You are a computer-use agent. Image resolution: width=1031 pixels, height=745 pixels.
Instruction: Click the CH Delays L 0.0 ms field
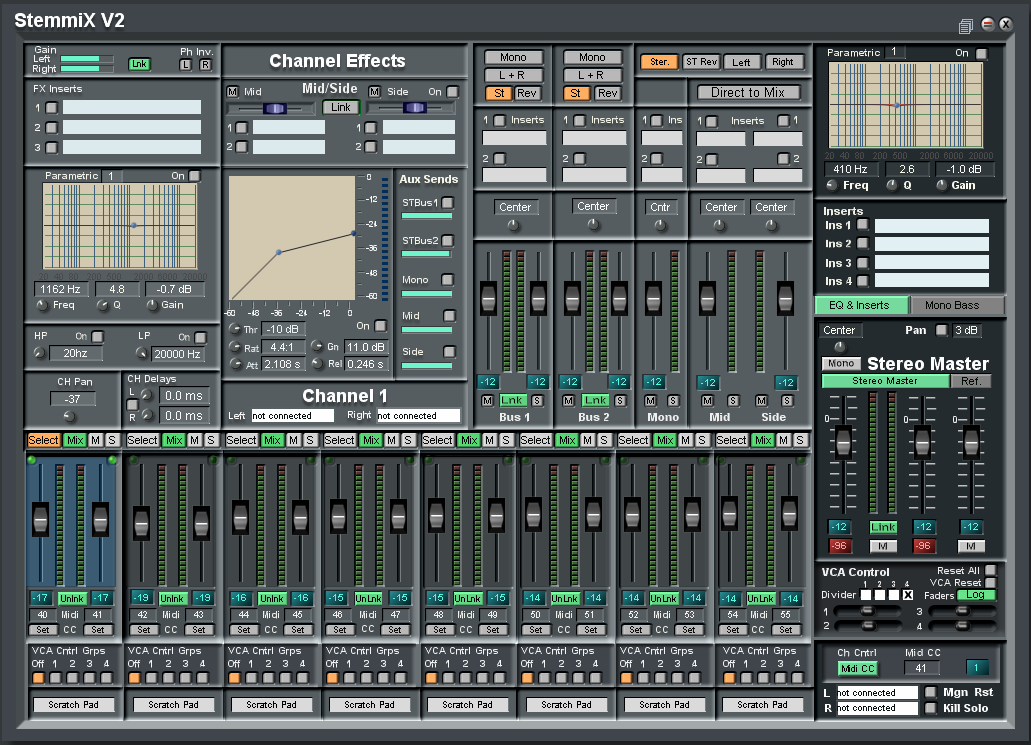(183, 396)
